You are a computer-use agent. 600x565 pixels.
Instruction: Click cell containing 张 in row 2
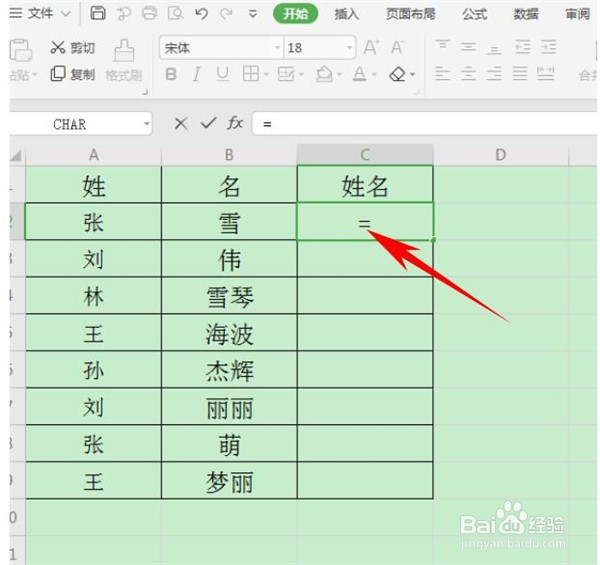coord(94,222)
